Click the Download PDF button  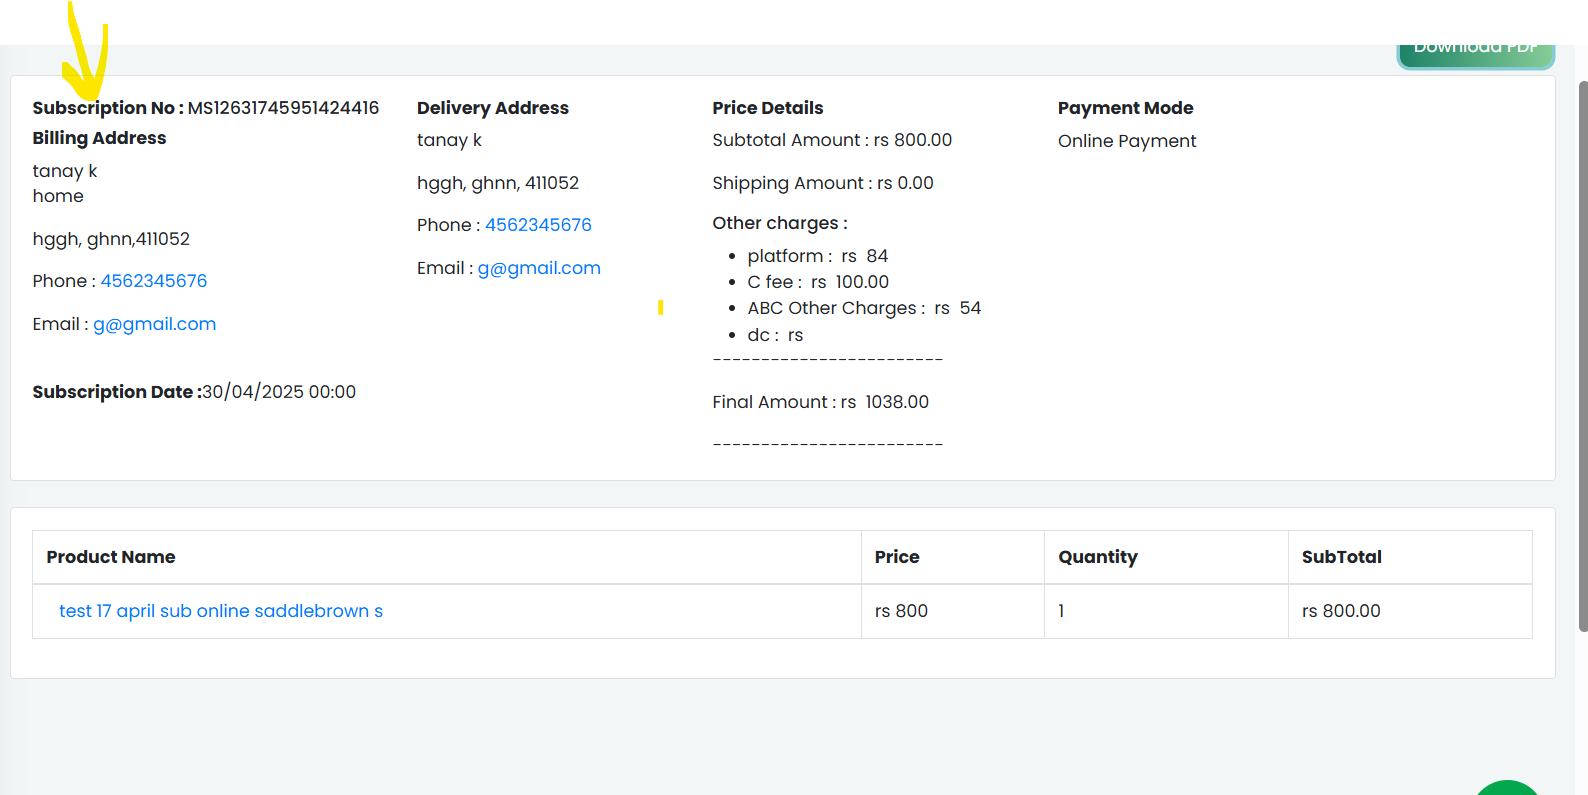[1475, 55]
